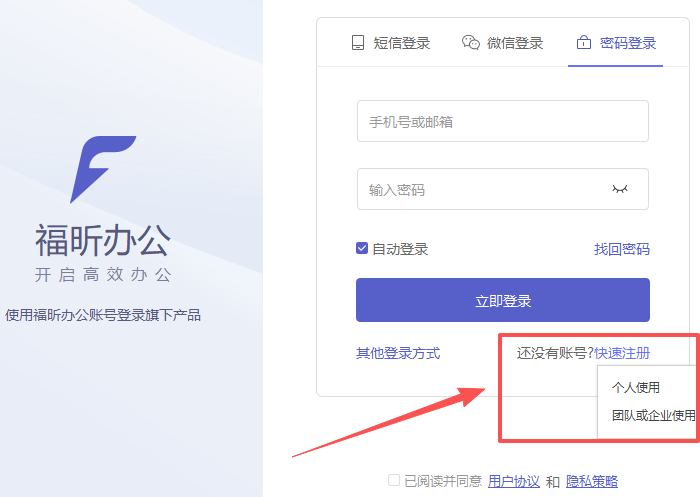Click the 快速注册 link
Image resolution: width=700 pixels, height=497 pixels.
coord(622,353)
